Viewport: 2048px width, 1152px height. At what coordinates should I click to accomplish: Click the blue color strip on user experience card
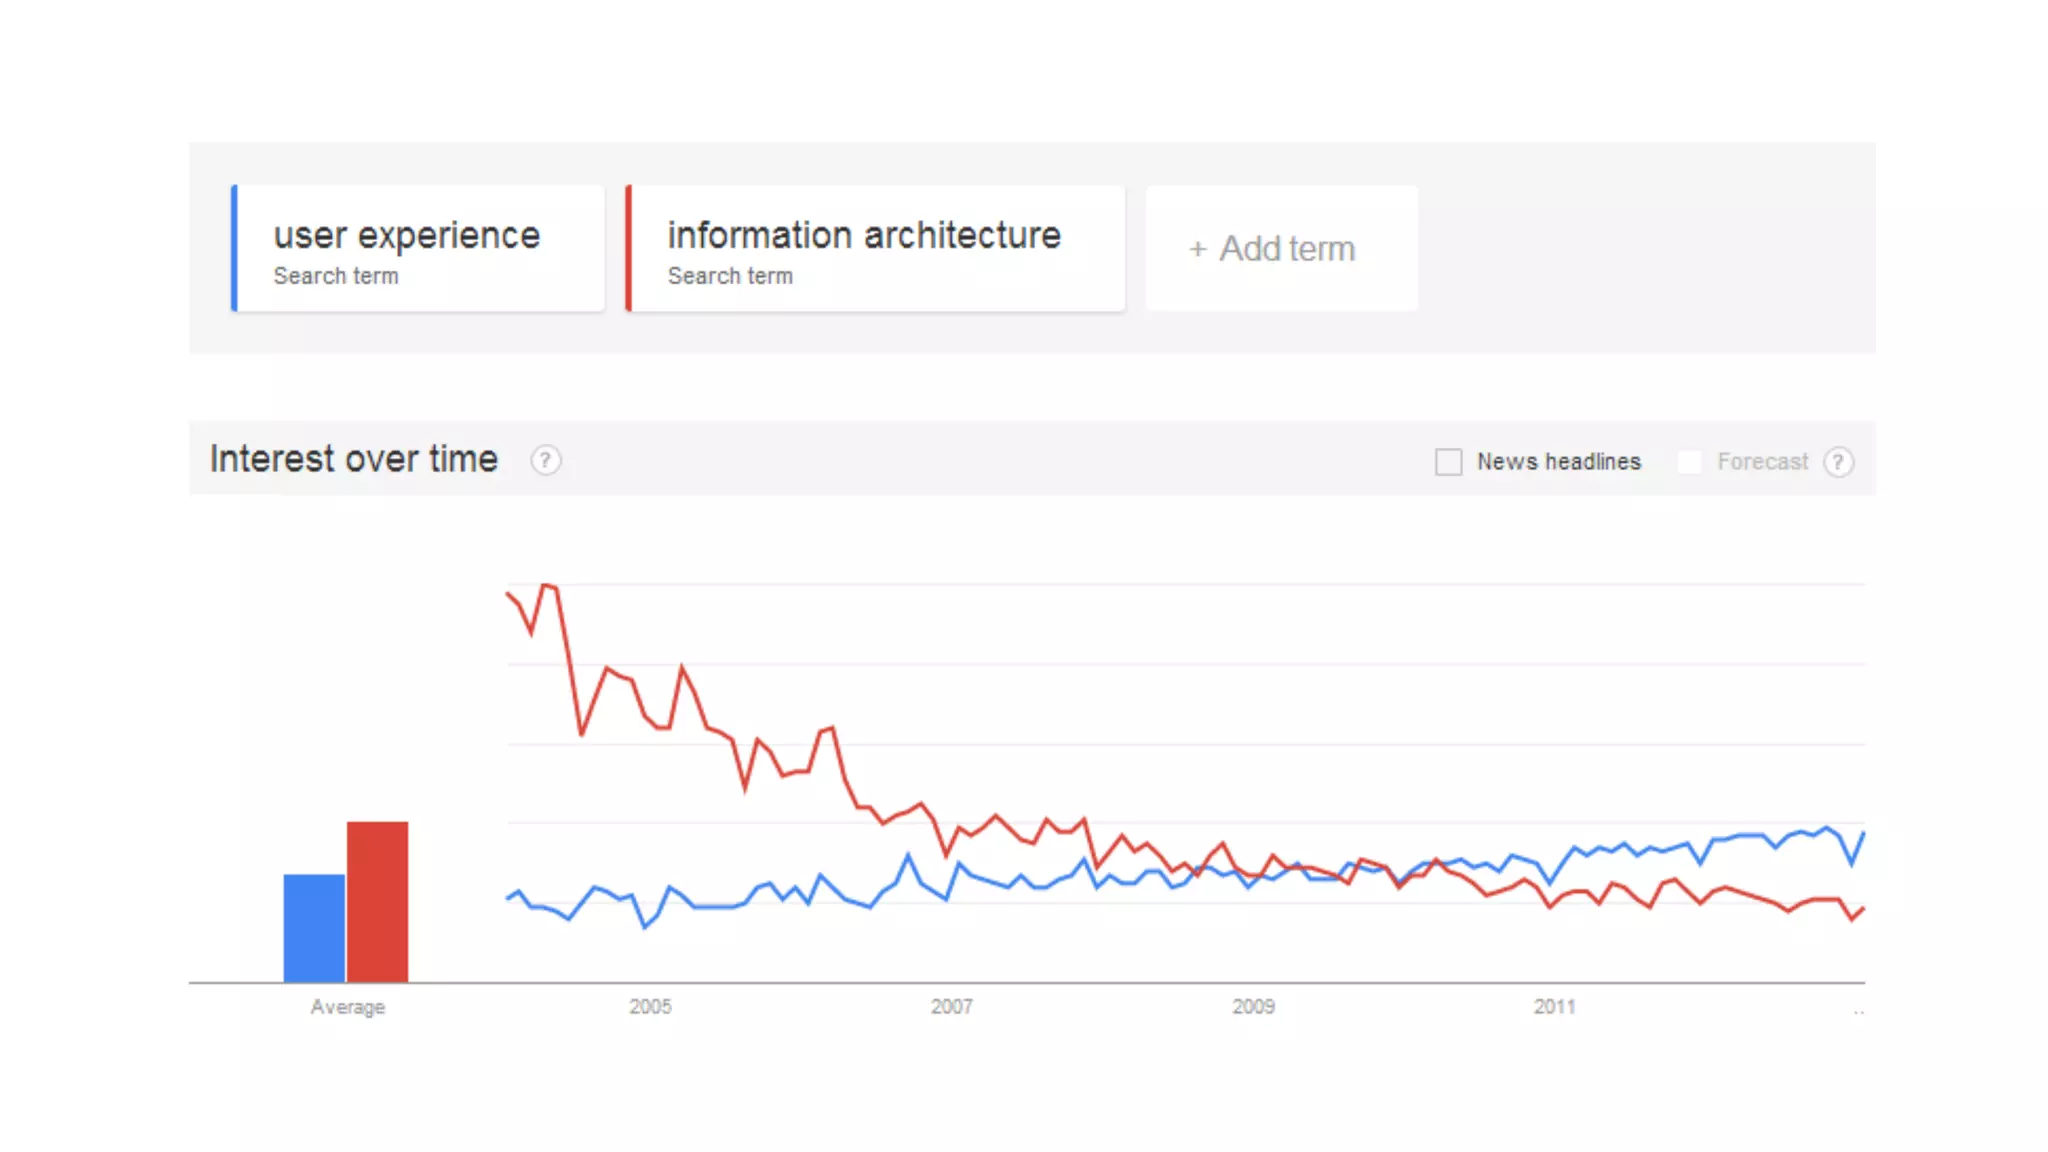tap(234, 248)
